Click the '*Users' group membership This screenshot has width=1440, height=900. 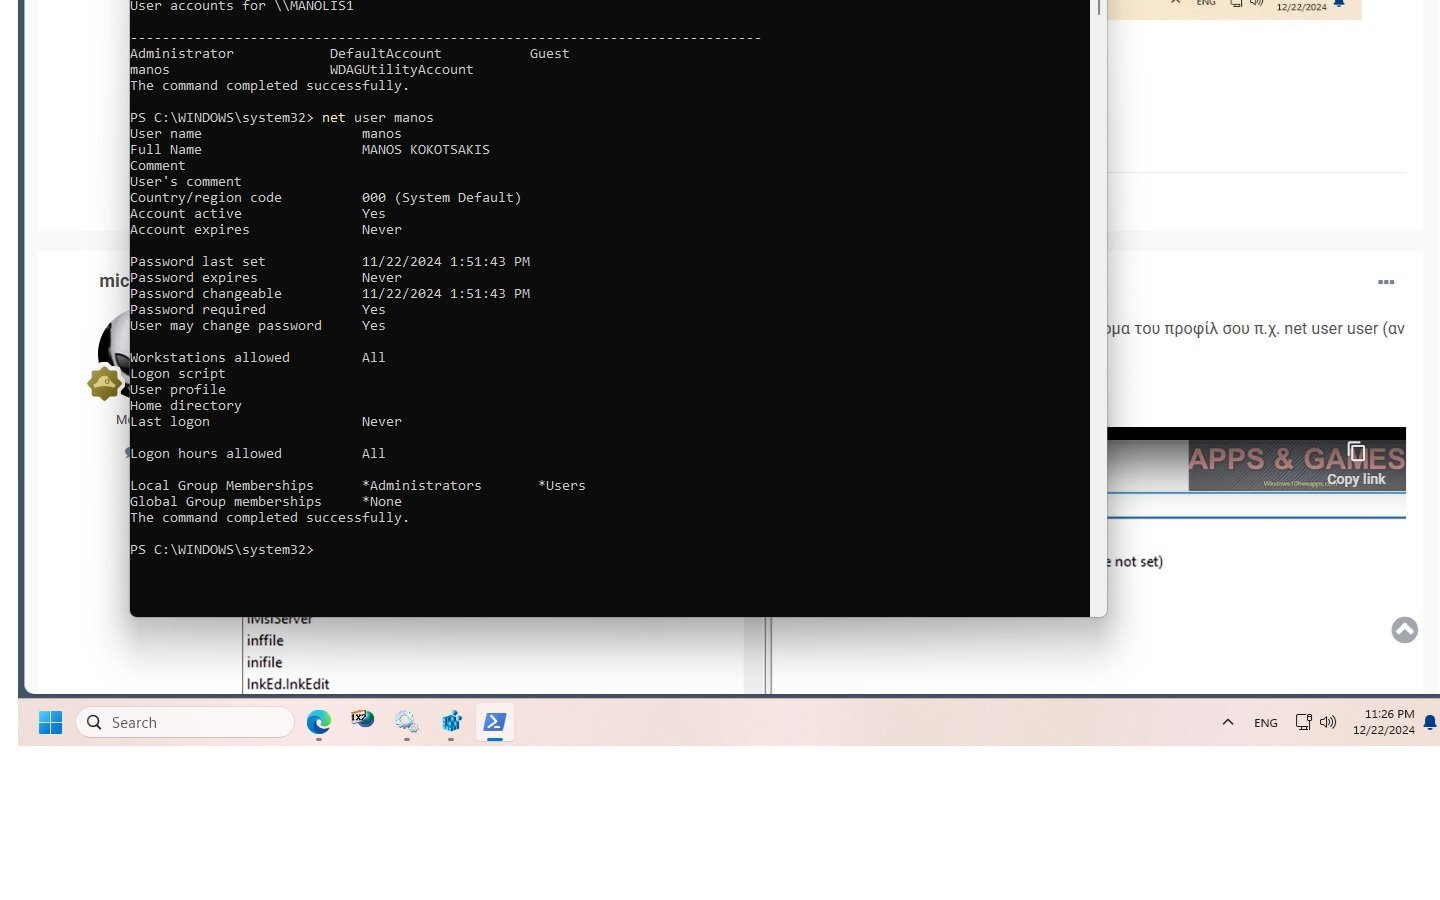tap(562, 486)
